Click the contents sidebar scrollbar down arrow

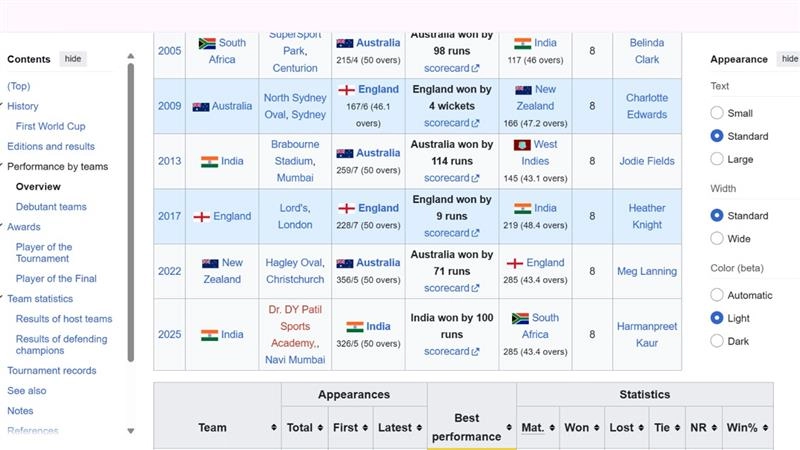tap(131, 431)
